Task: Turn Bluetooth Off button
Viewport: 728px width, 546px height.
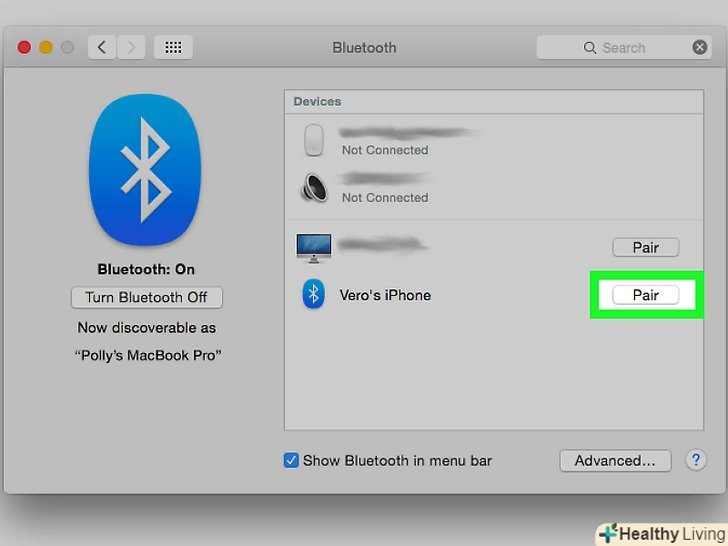Action: tap(147, 297)
